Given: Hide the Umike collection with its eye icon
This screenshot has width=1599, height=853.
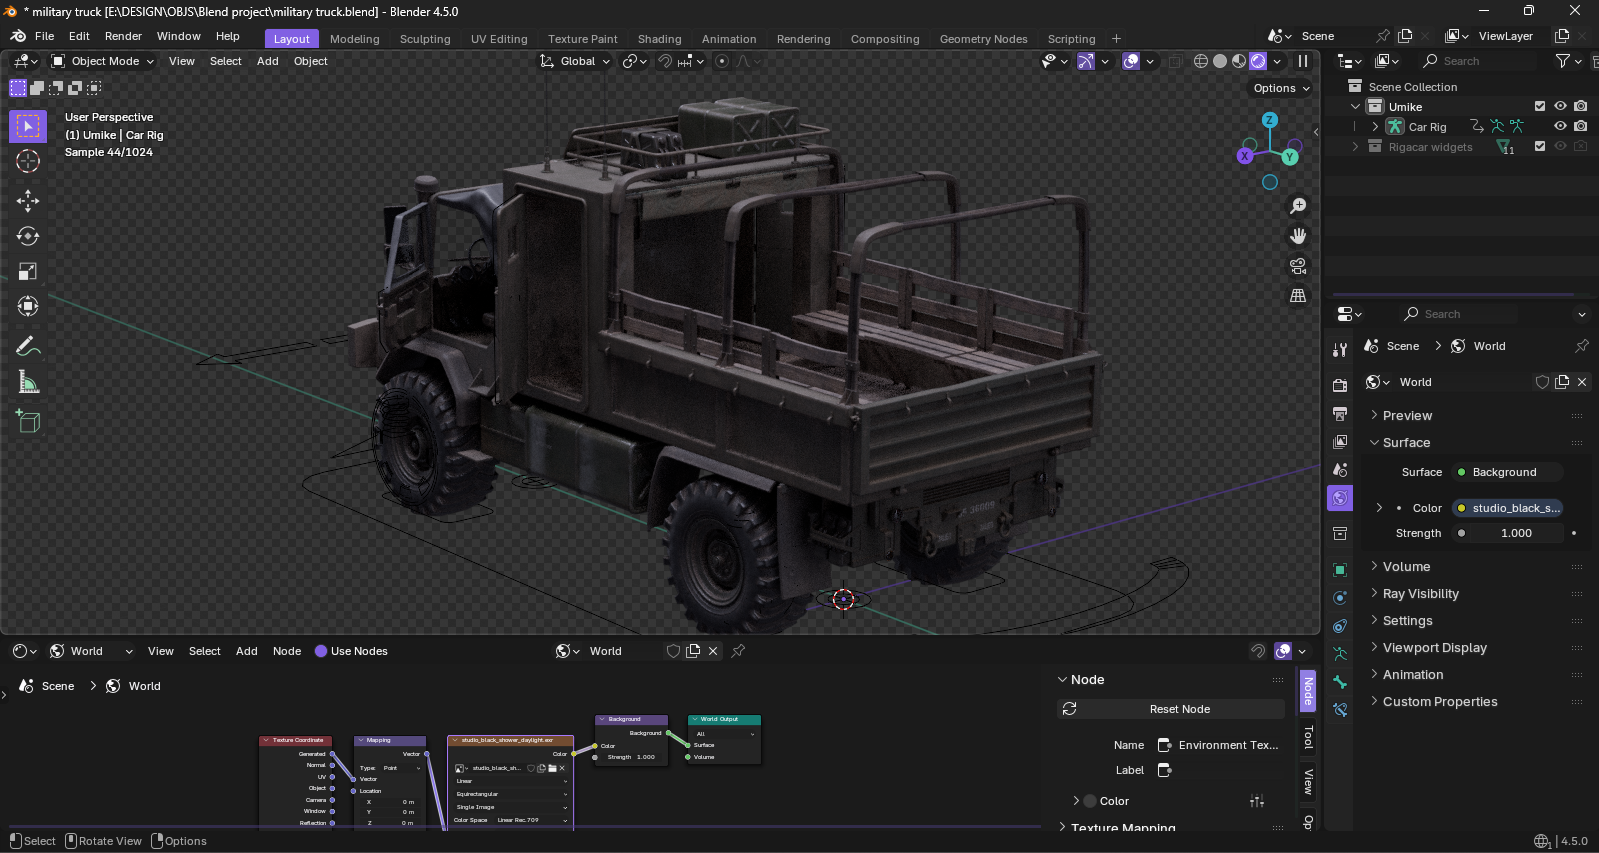Looking at the screenshot, I should coord(1560,106).
